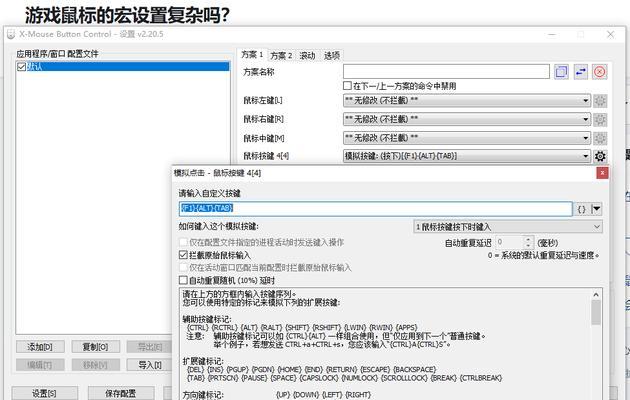Viewport: 630px width, 400px height.
Task: Click the 设置 button at bottom
Action: coord(44,394)
